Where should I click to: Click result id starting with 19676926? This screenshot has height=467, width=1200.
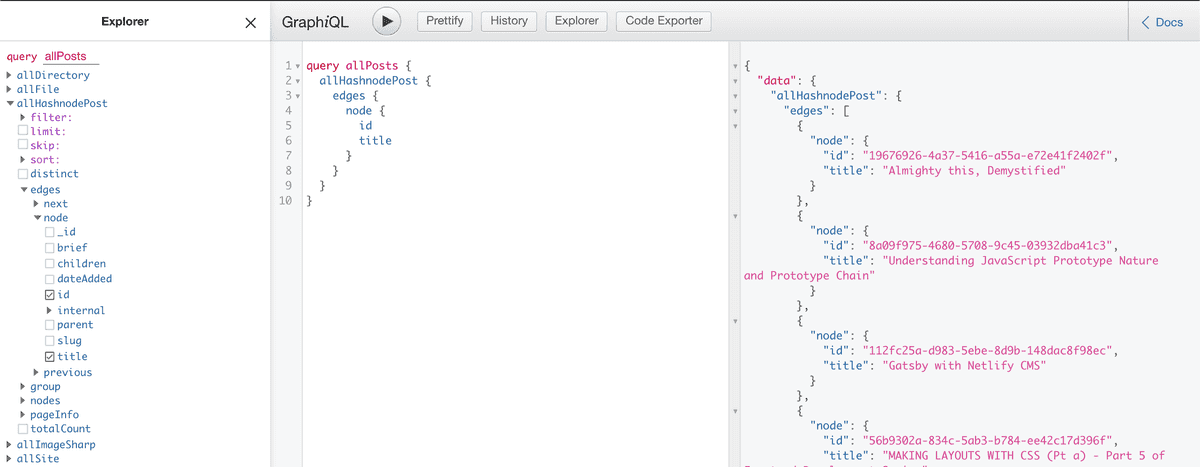[x=987, y=155]
